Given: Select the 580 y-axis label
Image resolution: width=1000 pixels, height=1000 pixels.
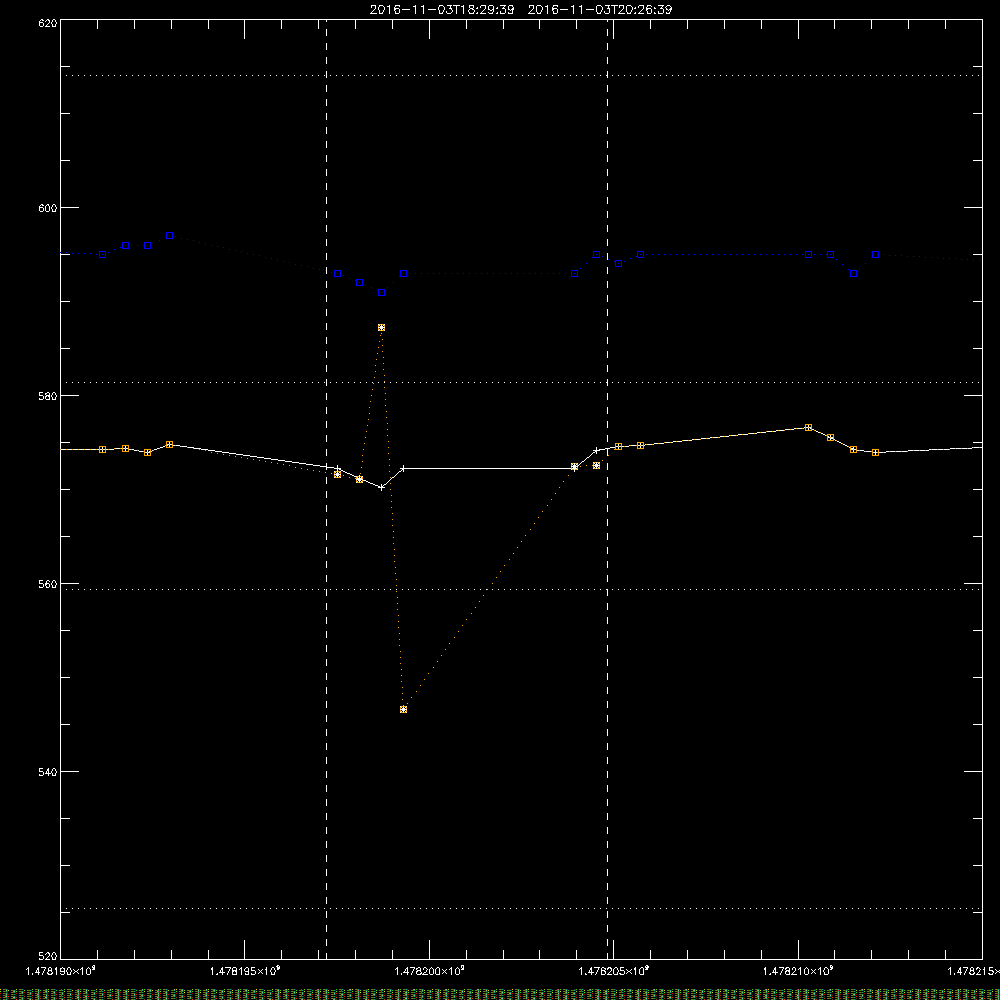Looking at the screenshot, I should pyautogui.click(x=48, y=395).
